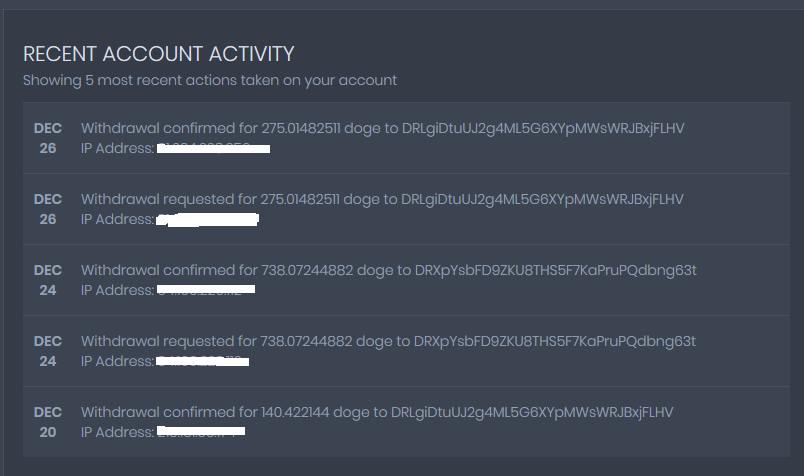Click wallet address in the 140.422144 doge row

(532, 412)
